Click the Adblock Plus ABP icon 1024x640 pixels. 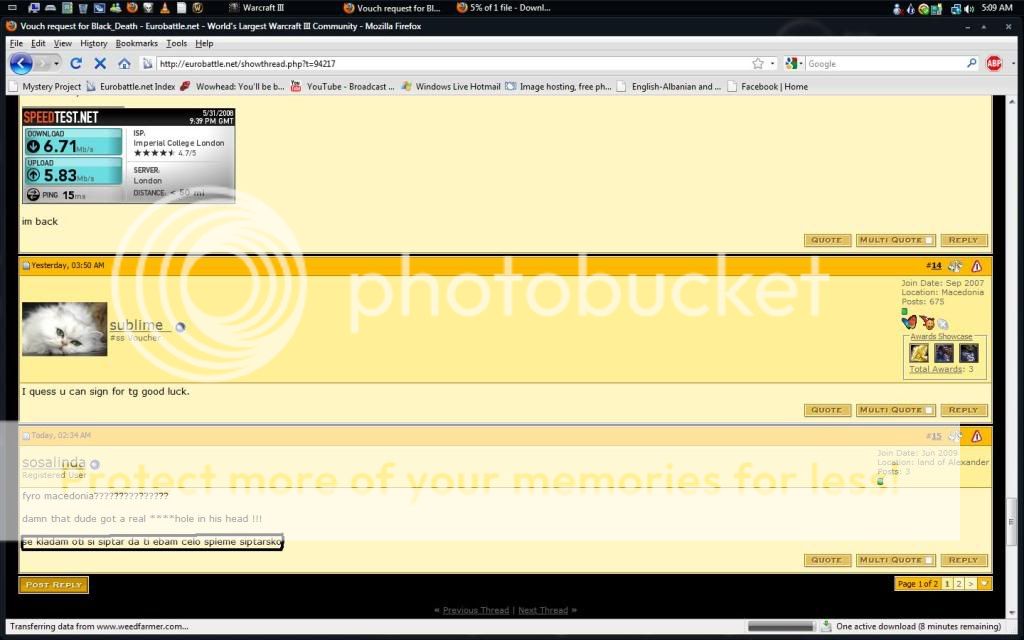click(994, 63)
